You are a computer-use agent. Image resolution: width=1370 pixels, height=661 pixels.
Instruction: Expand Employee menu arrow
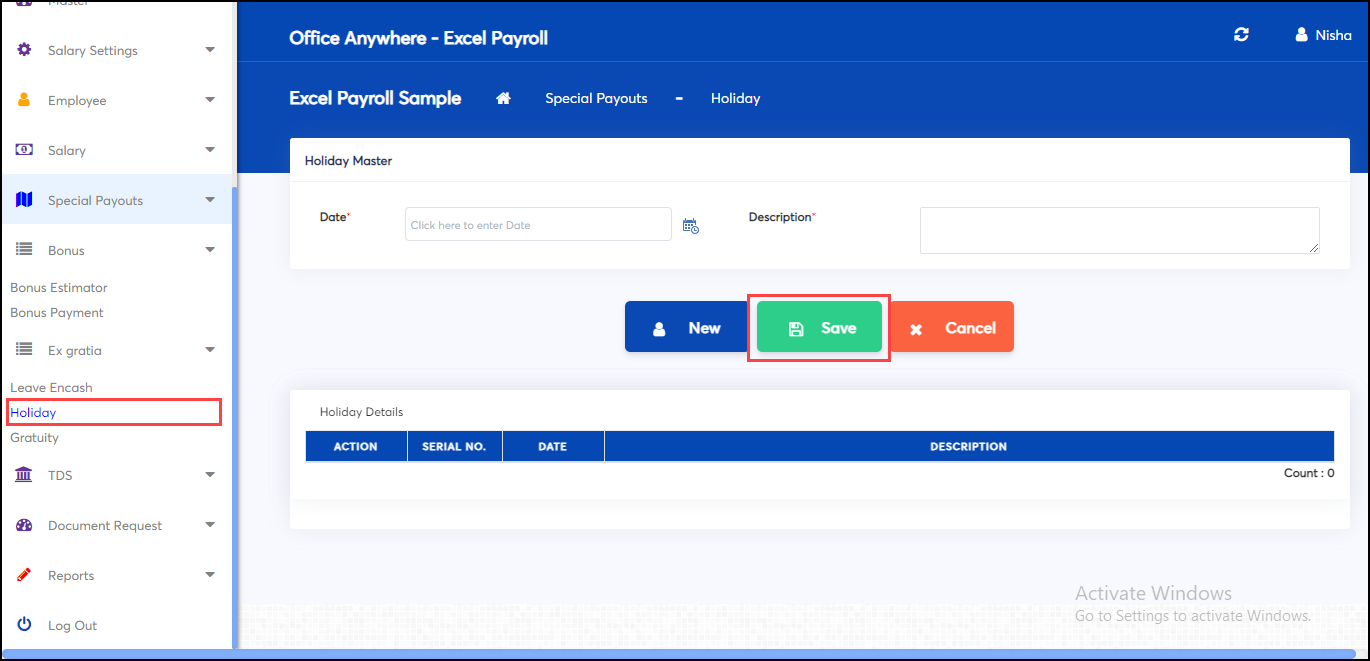tap(210, 100)
